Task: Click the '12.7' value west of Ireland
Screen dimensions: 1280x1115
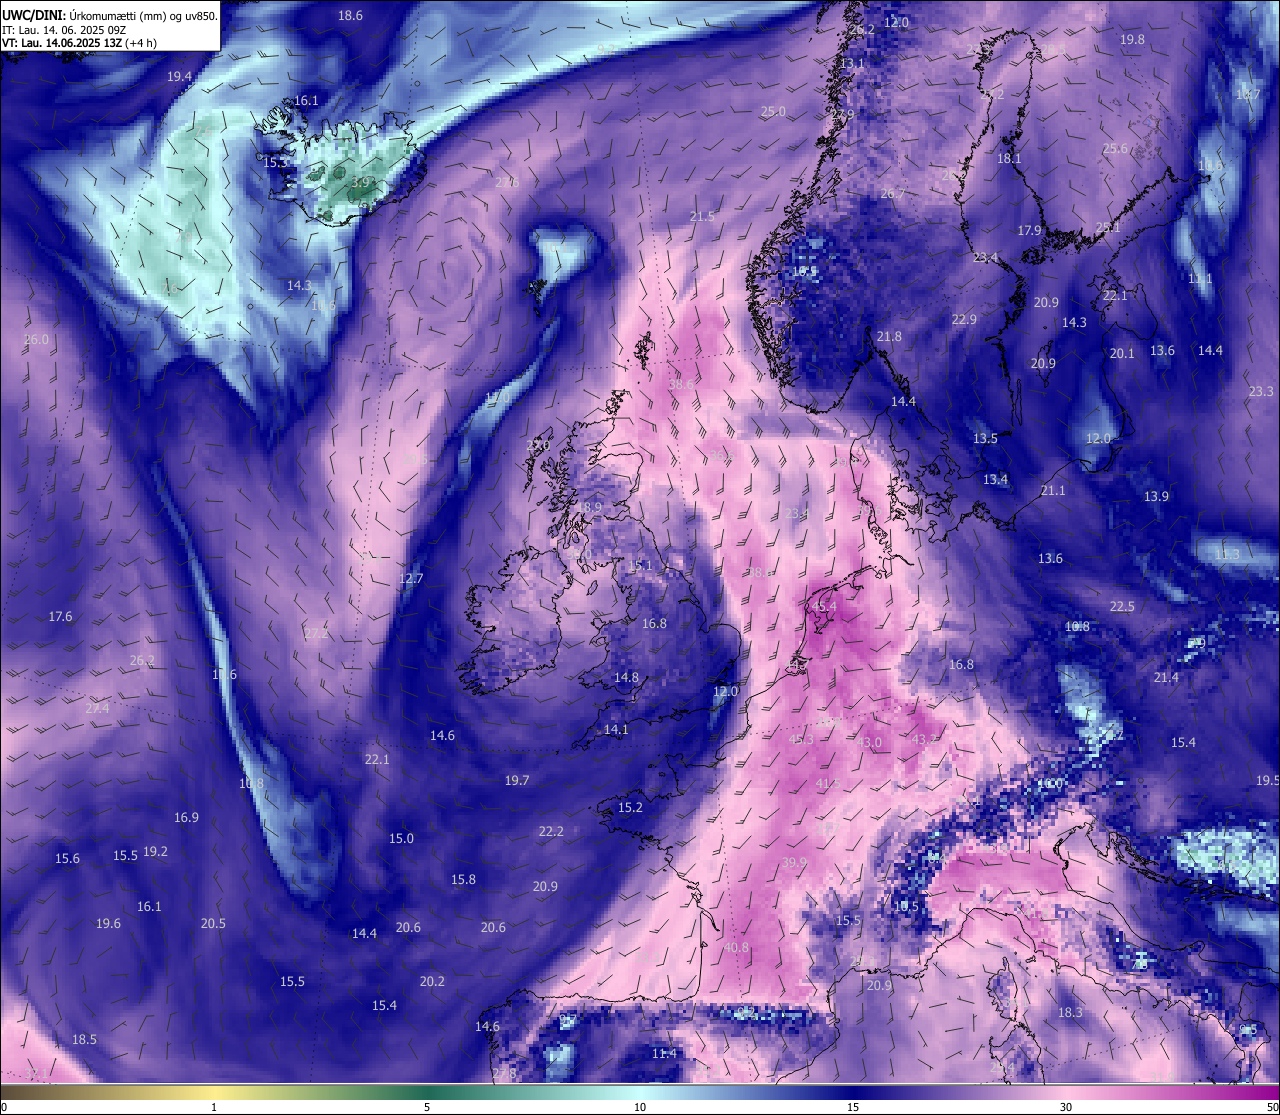Action: pos(411,579)
